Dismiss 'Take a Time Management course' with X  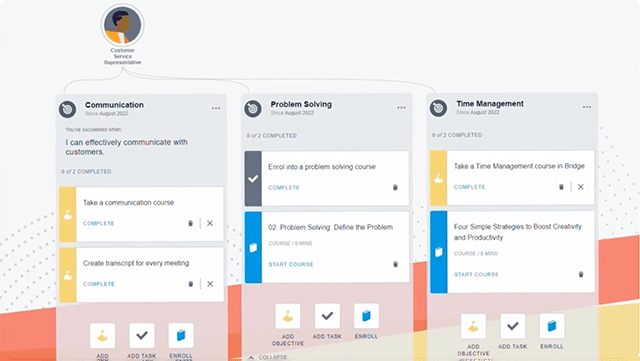tap(580, 187)
